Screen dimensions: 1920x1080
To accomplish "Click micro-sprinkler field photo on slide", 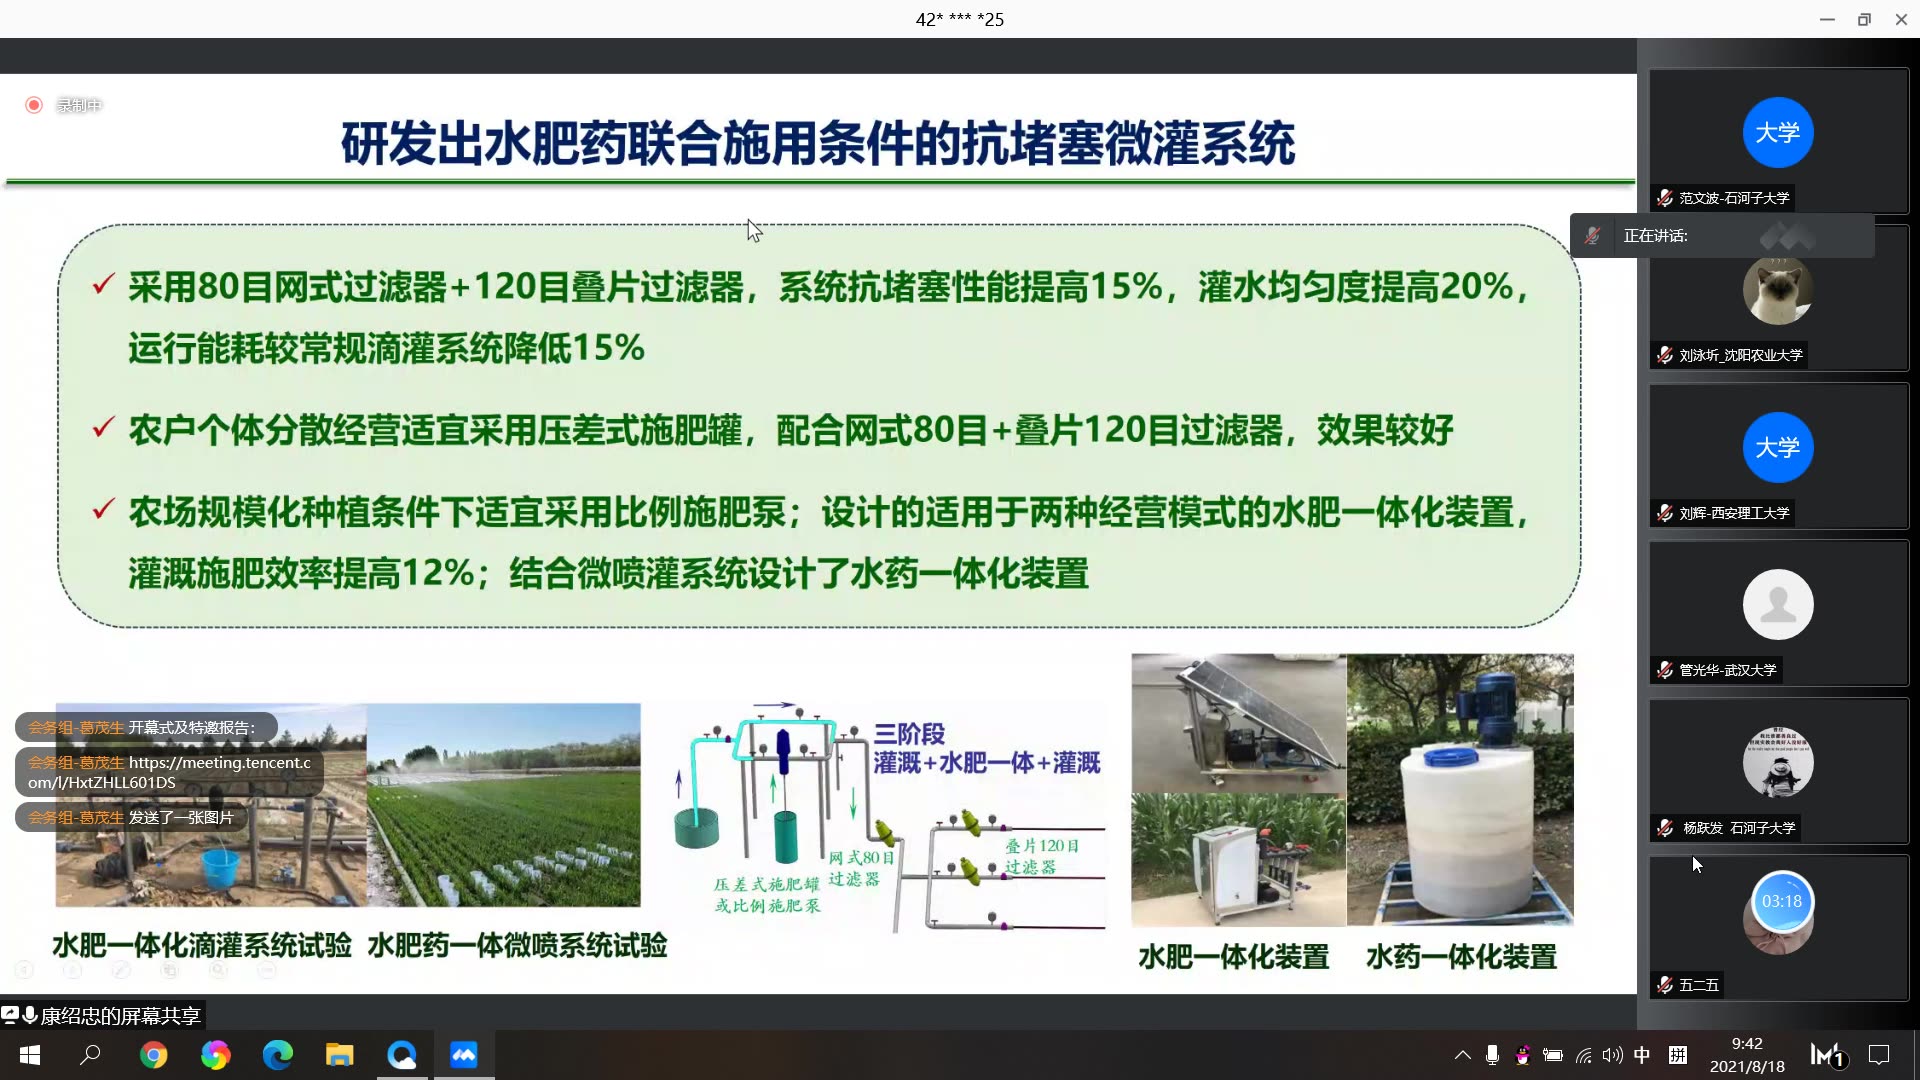I will [503, 805].
